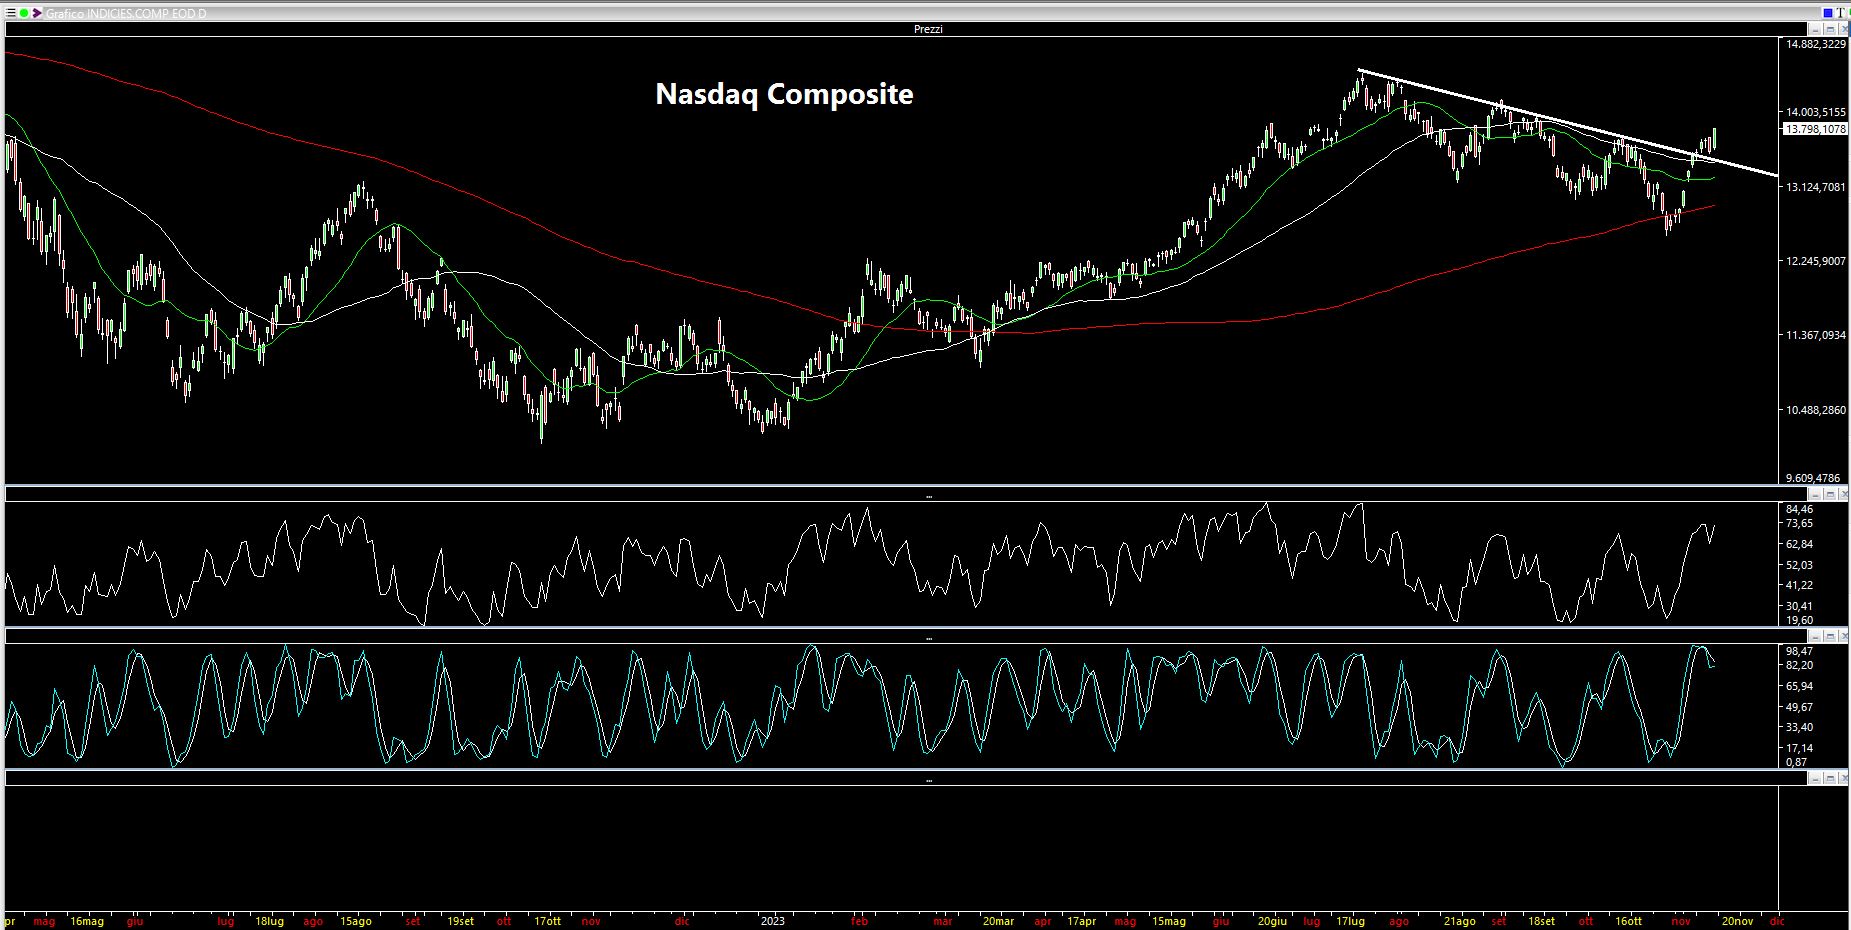Image resolution: width=1851 pixels, height=930 pixels.
Task: Select the T text tool icon
Action: [x=1840, y=13]
